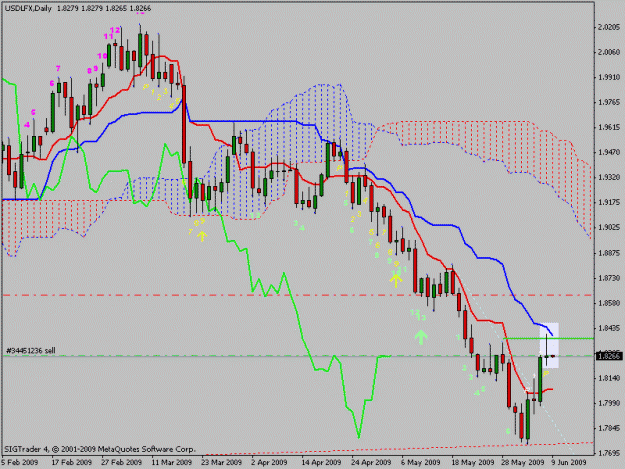This screenshot has width=625, height=469.
Task: Select the shaded rectangle around latest candles
Action: point(549,345)
